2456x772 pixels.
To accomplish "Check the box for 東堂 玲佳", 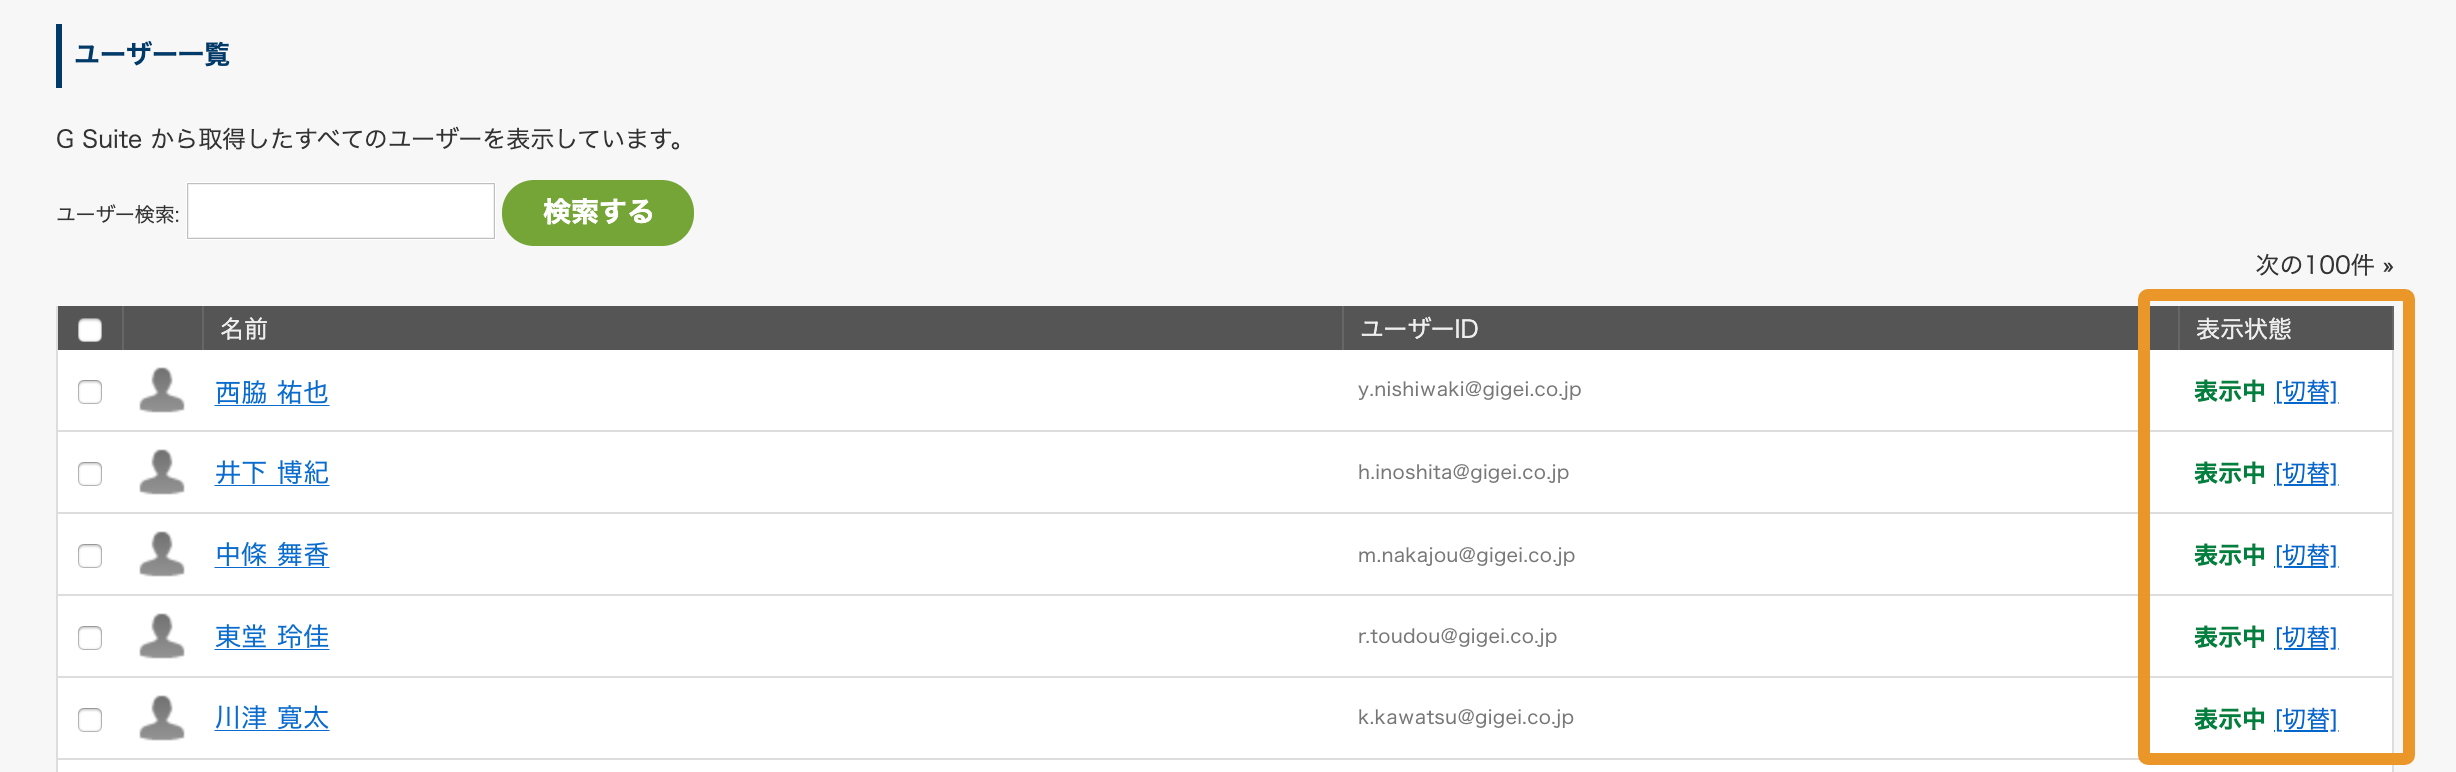I will tap(90, 637).
